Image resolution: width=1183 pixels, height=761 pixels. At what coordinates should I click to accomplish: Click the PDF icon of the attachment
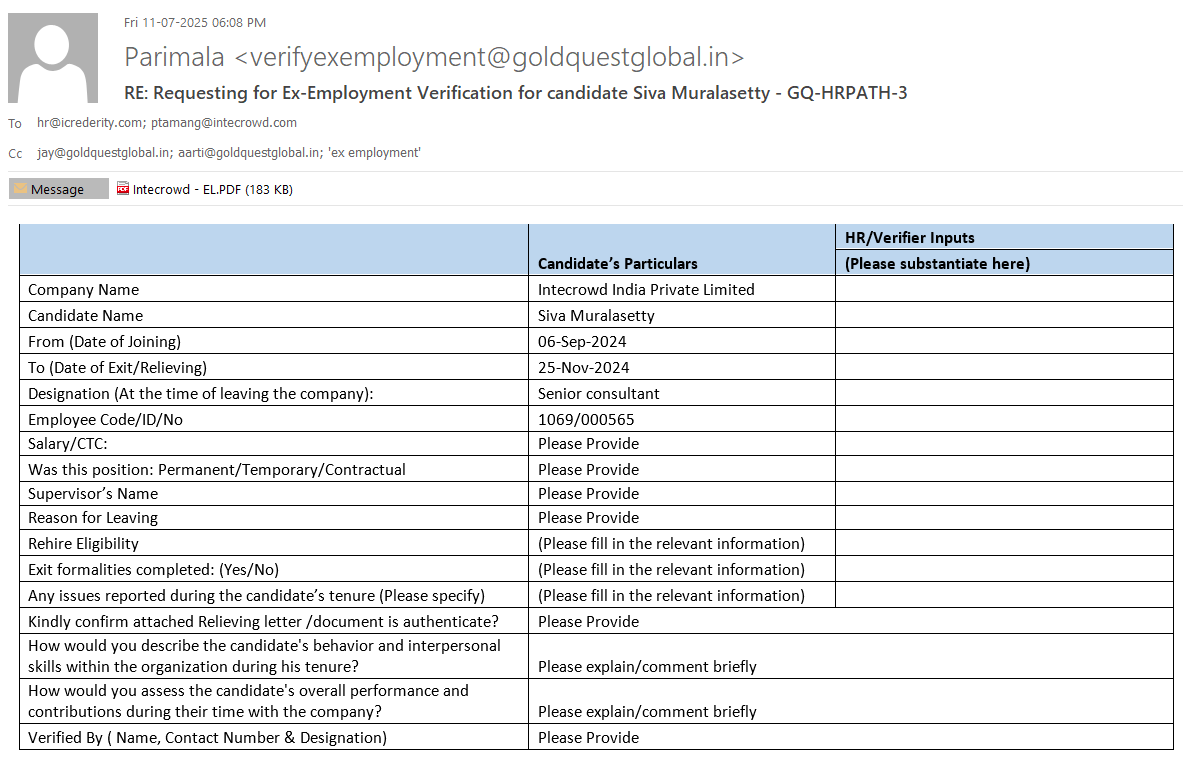123,189
